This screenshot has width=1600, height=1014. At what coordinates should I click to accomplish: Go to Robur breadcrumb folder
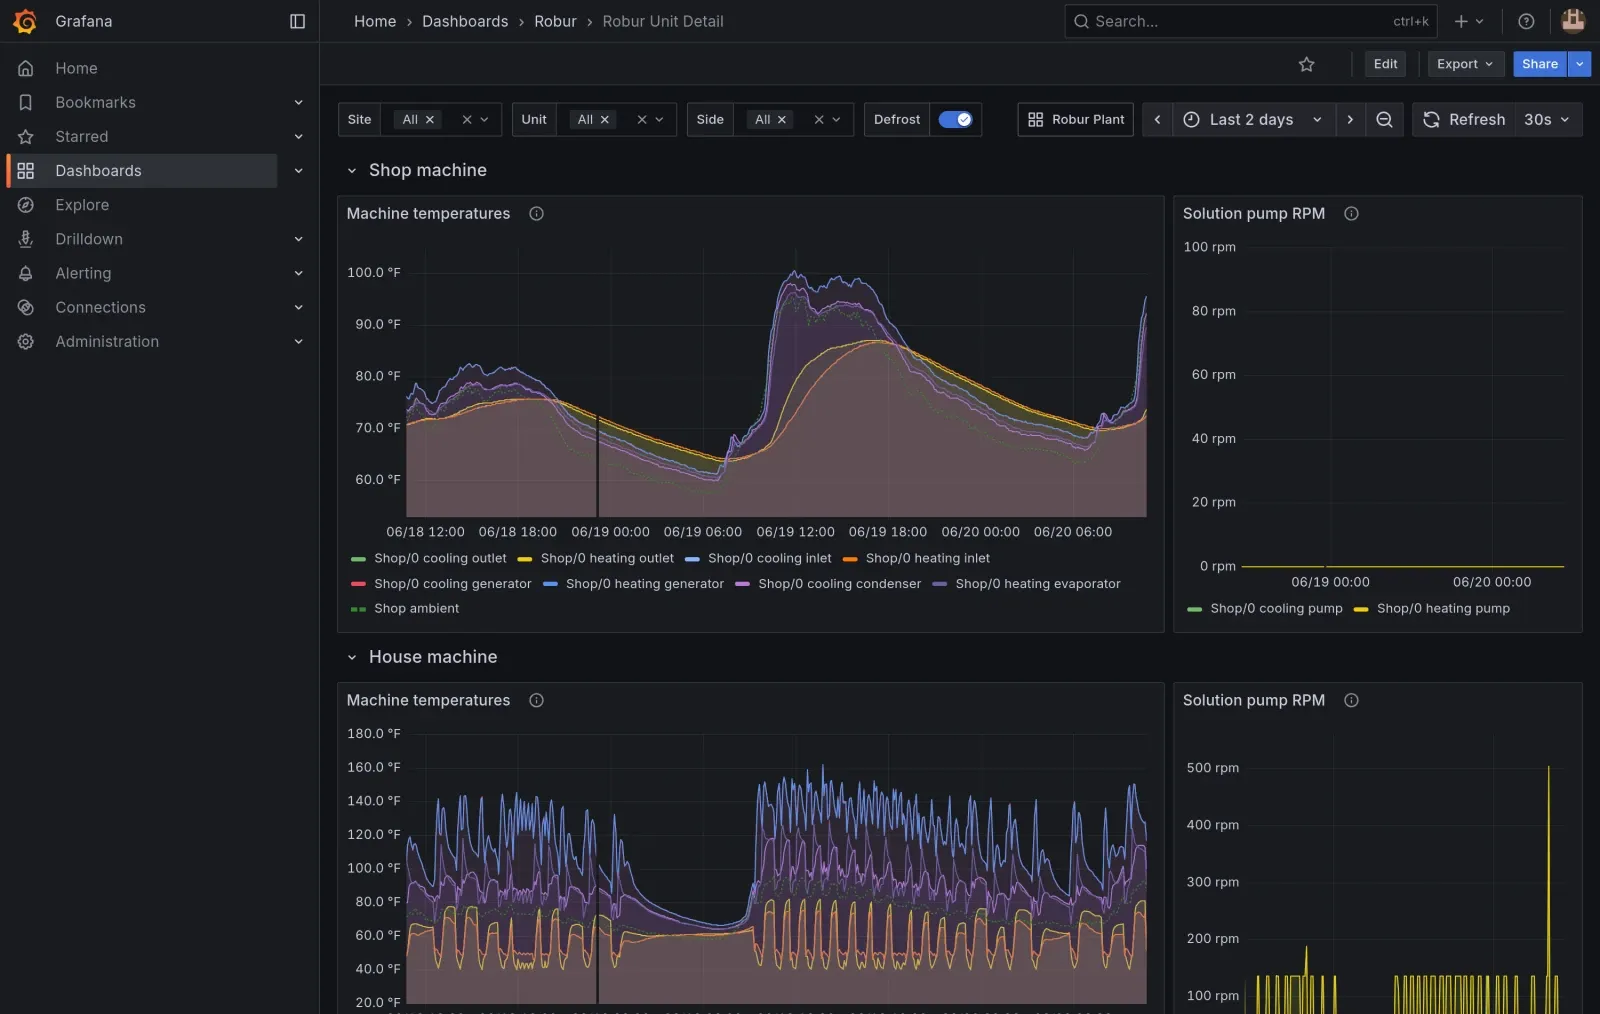pos(555,21)
